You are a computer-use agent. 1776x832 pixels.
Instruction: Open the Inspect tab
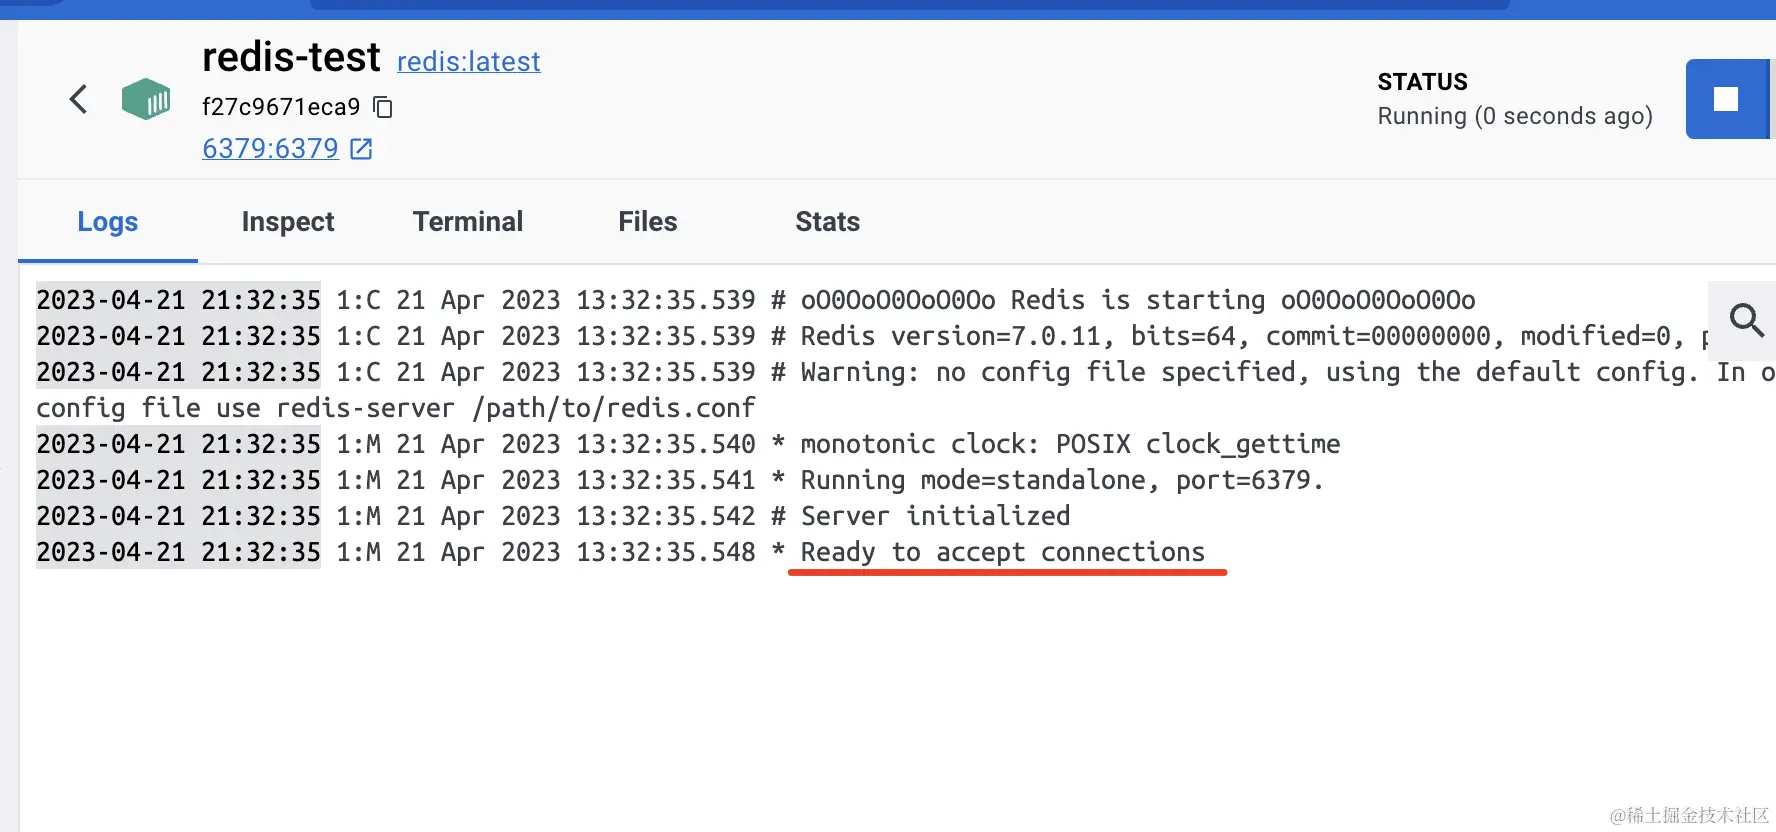point(288,222)
